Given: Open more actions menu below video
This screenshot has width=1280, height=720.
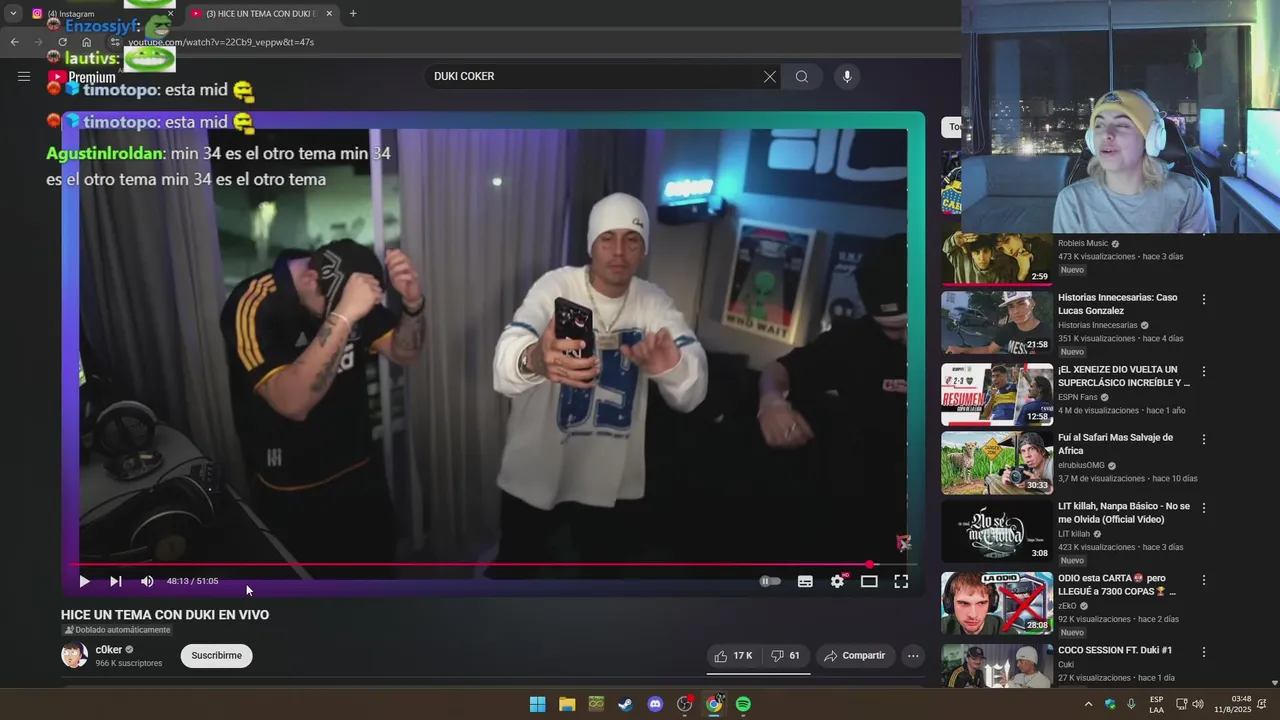Looking at the screenshot, I should point(912,656).
